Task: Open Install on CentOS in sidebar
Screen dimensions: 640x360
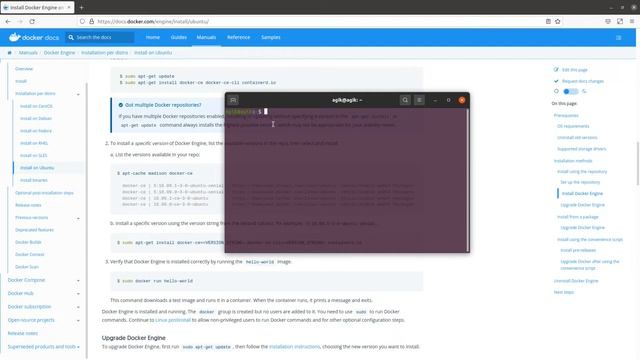Action: coord(36,106)
